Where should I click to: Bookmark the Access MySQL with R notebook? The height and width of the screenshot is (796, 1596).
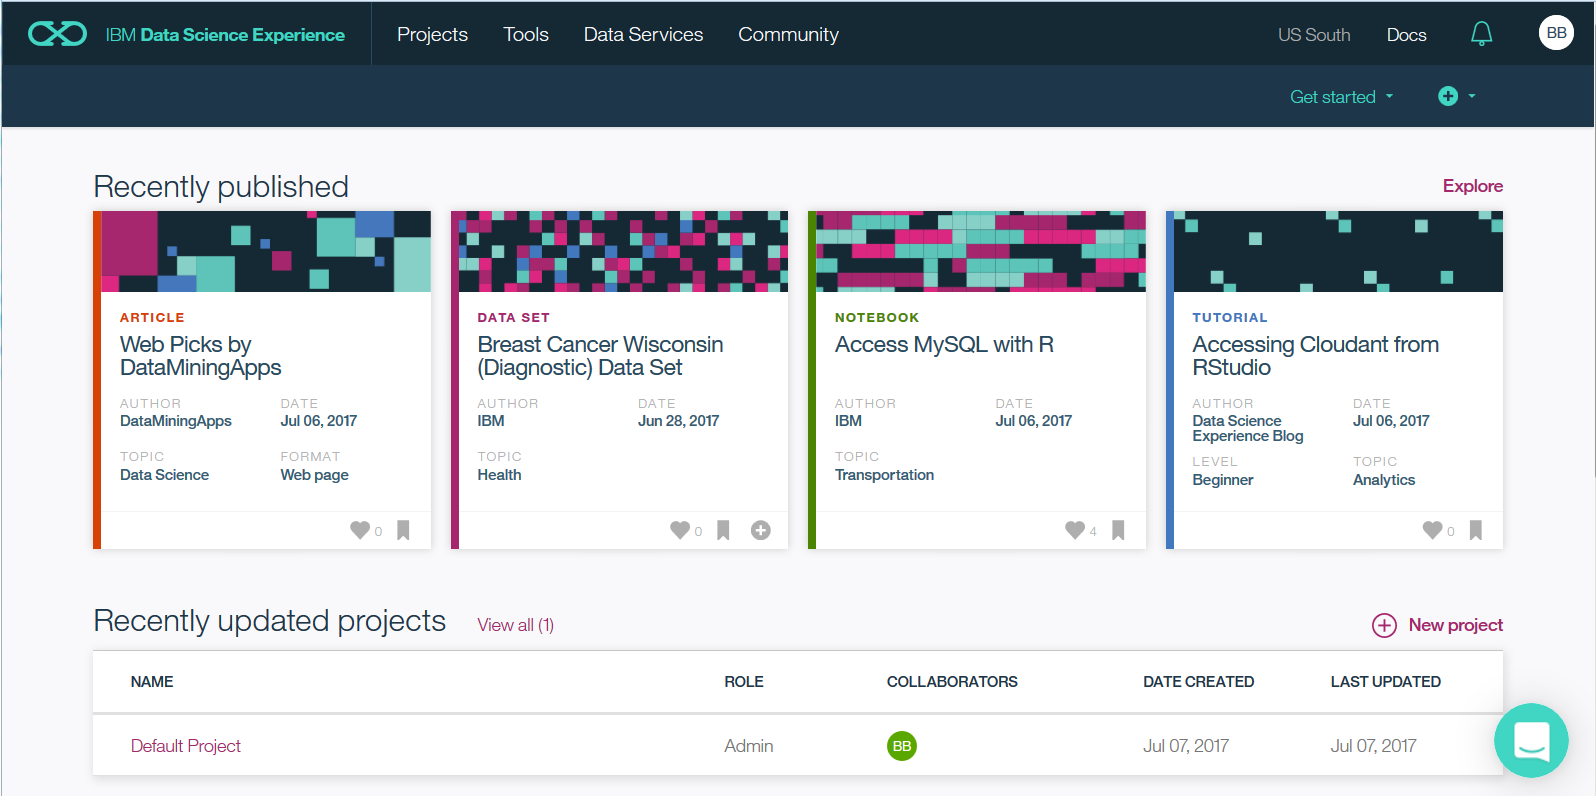coord(1118,530)
